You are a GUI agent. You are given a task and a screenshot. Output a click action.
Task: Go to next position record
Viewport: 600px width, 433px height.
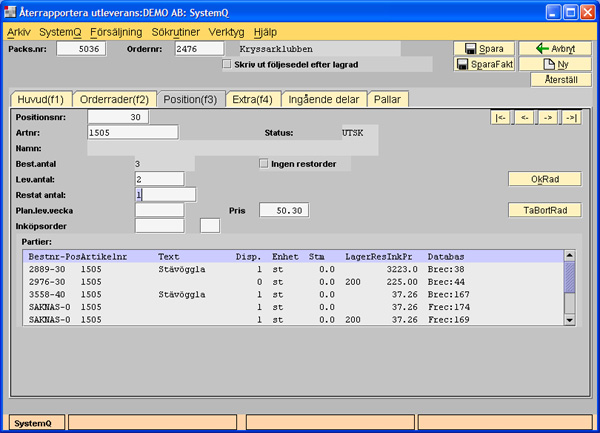click(x=548, y=117)
